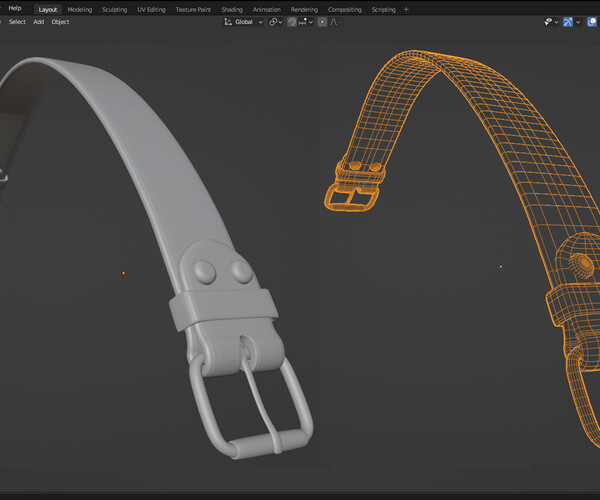600x500 pixels.
Task: Go to the UV Editing workspace
Action: 152,10
